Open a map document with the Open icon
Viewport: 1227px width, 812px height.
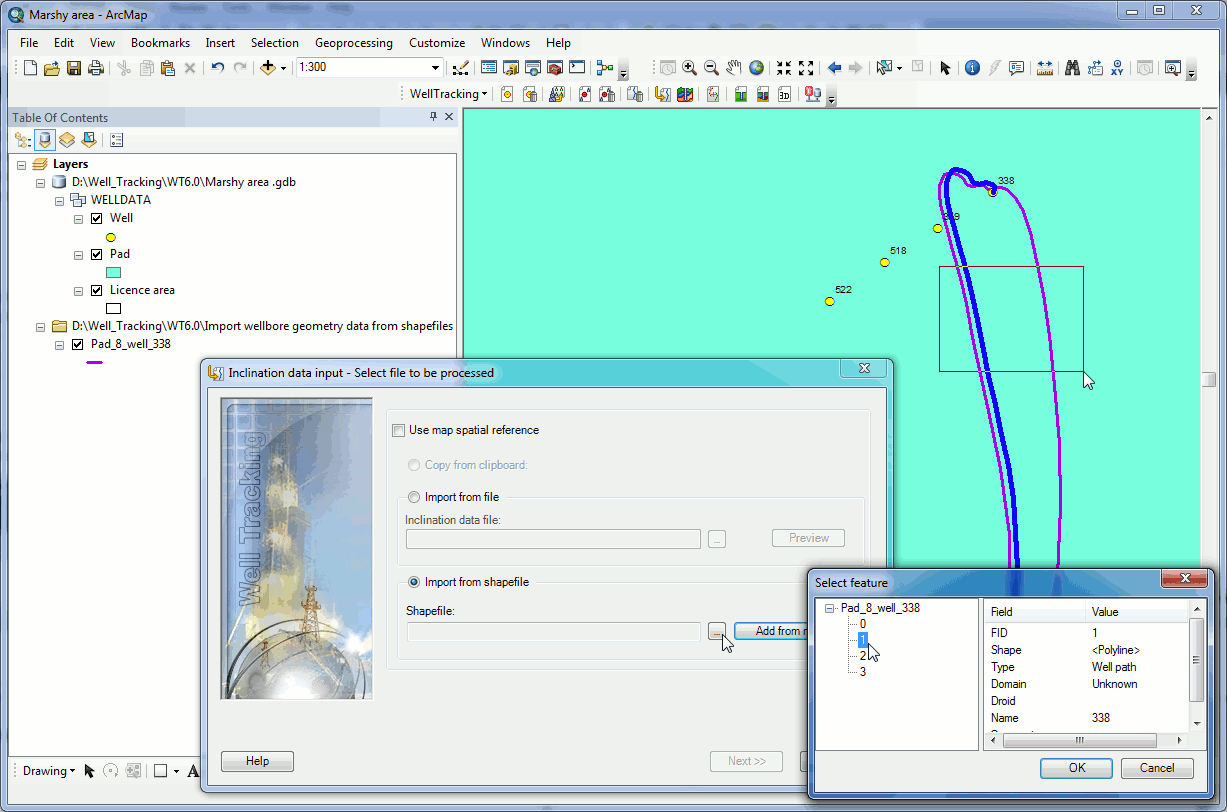click(52, 68)
